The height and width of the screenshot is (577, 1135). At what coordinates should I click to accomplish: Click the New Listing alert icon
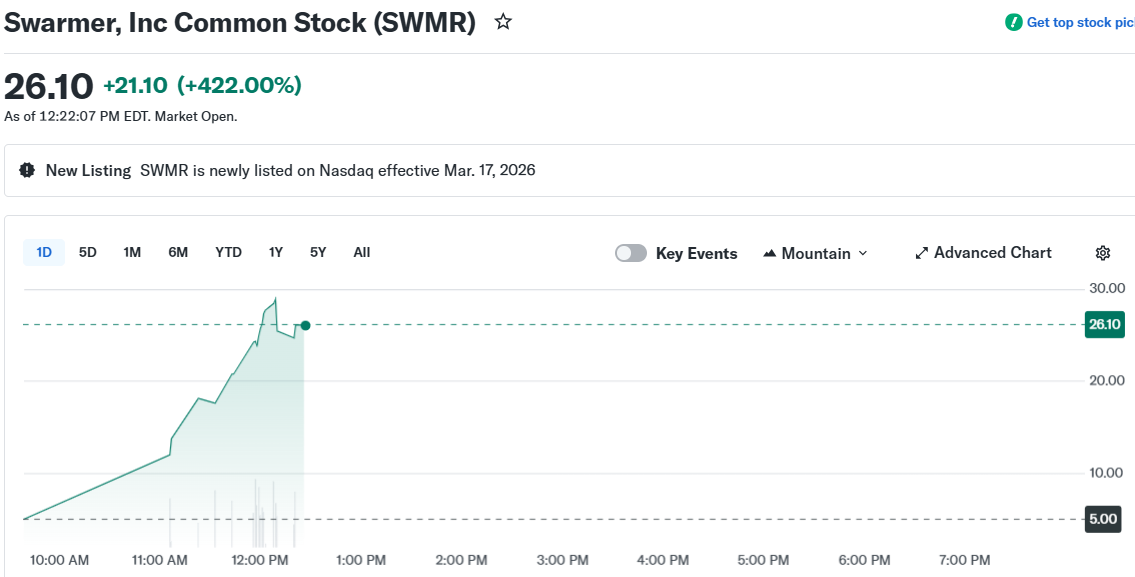click(x=27, y=170)
